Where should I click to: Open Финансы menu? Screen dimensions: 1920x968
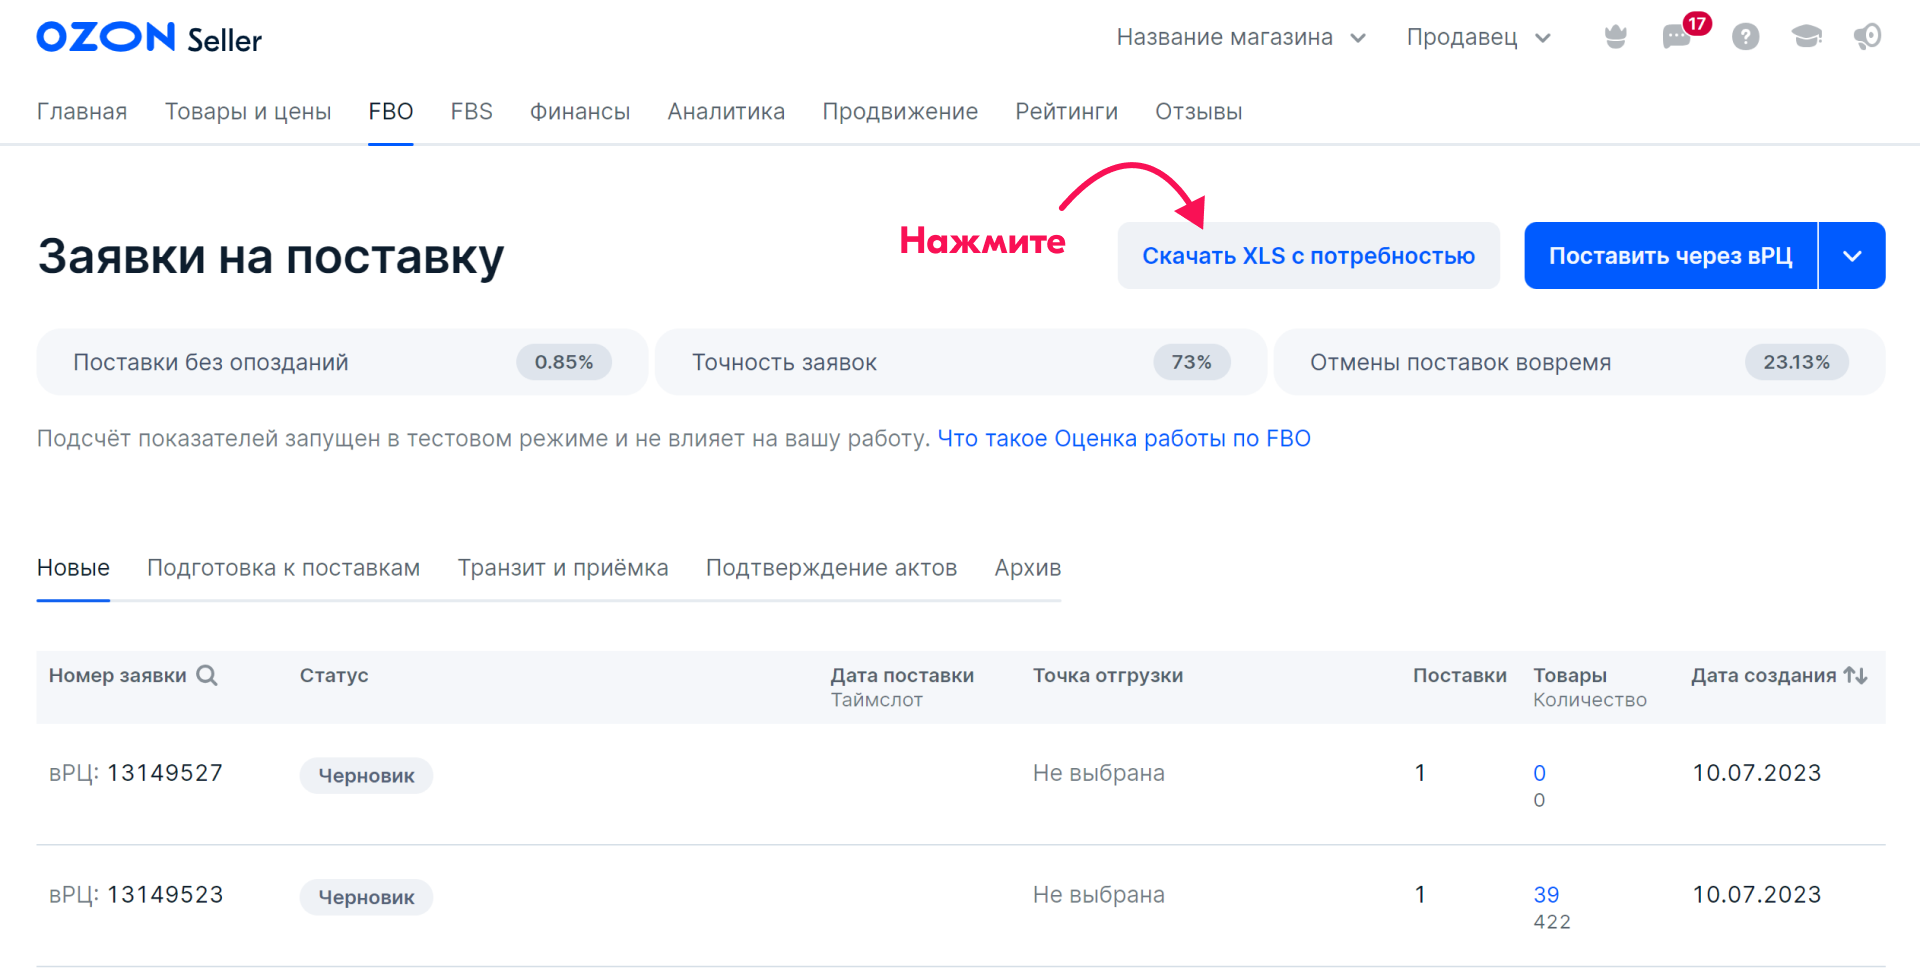coord(580,111)
